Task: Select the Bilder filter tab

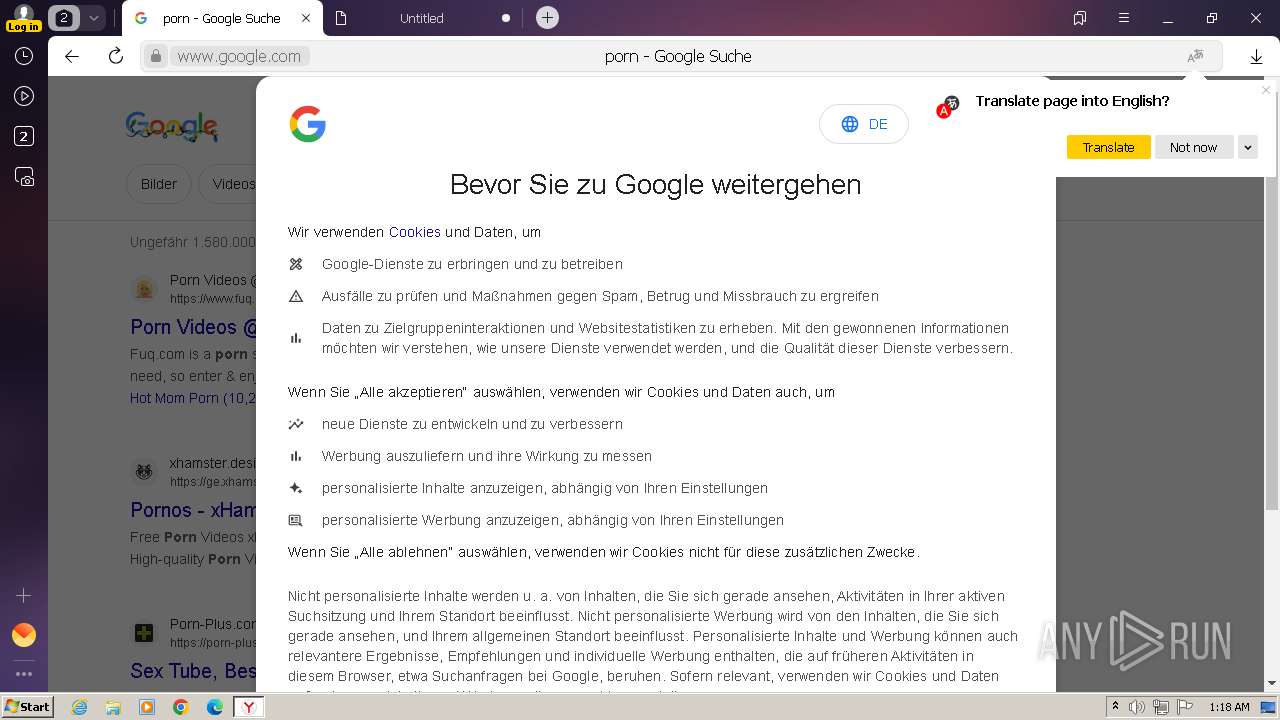Action: [x=159, y=184]
